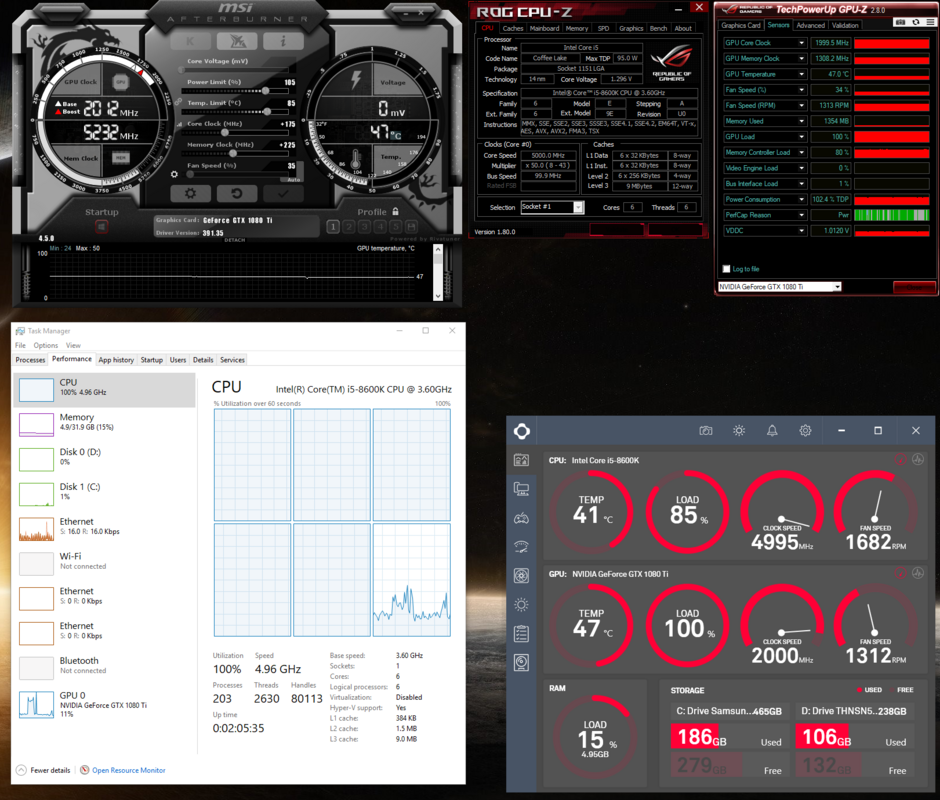Image resolution: width=940 pixels, height=800 pixels.
Task: Open Afterburner settings with the gear button
Action: (x=191, y=193)
